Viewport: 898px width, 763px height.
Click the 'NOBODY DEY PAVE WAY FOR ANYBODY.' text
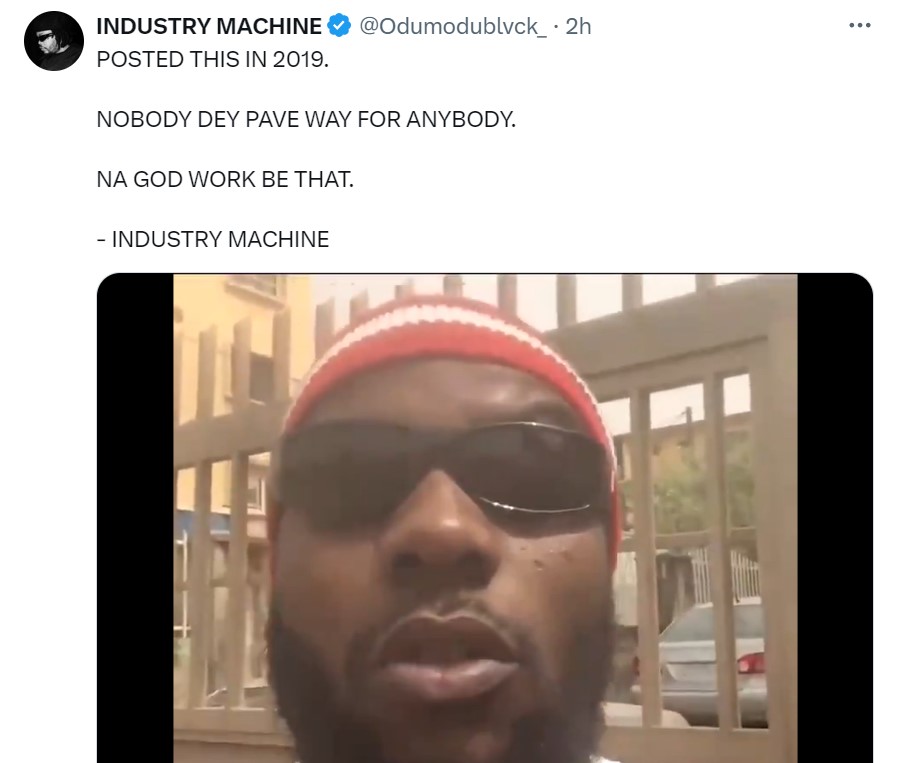(306, 119)
